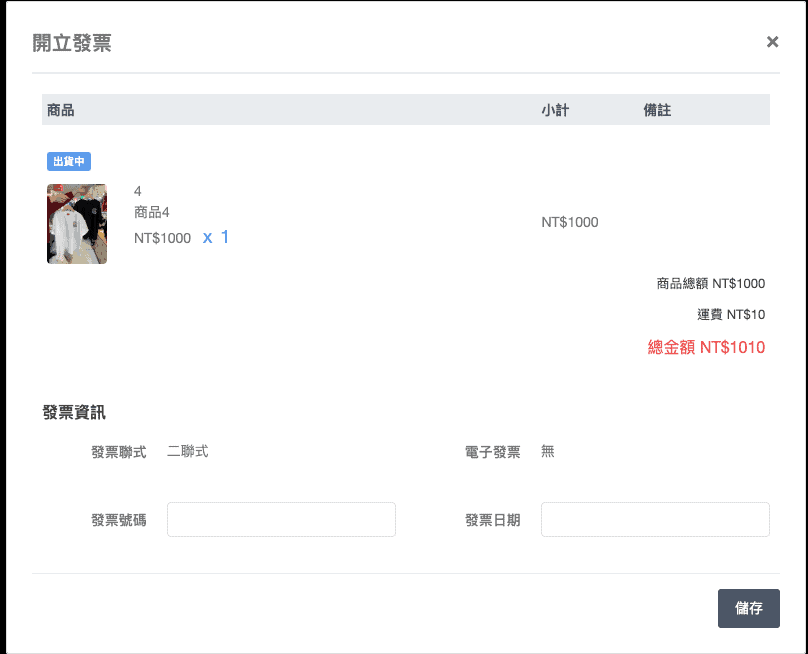The width and height of the screenshot is (808, 654).
Task: Click the 開立發票 dialog title
Action: point(72,43)
